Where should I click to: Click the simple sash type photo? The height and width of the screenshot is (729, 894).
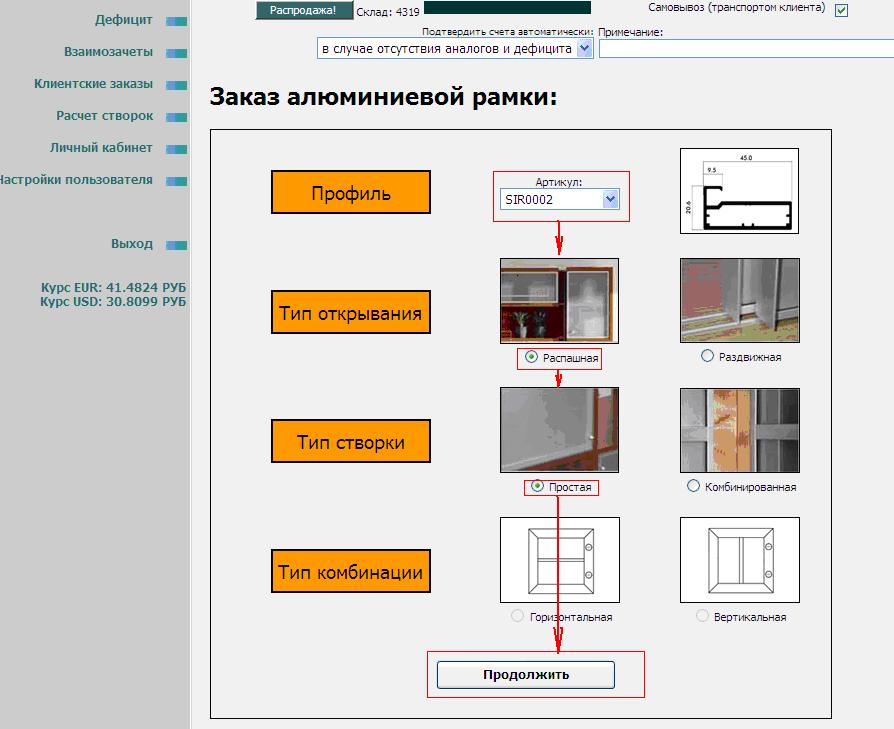[559, 429]
